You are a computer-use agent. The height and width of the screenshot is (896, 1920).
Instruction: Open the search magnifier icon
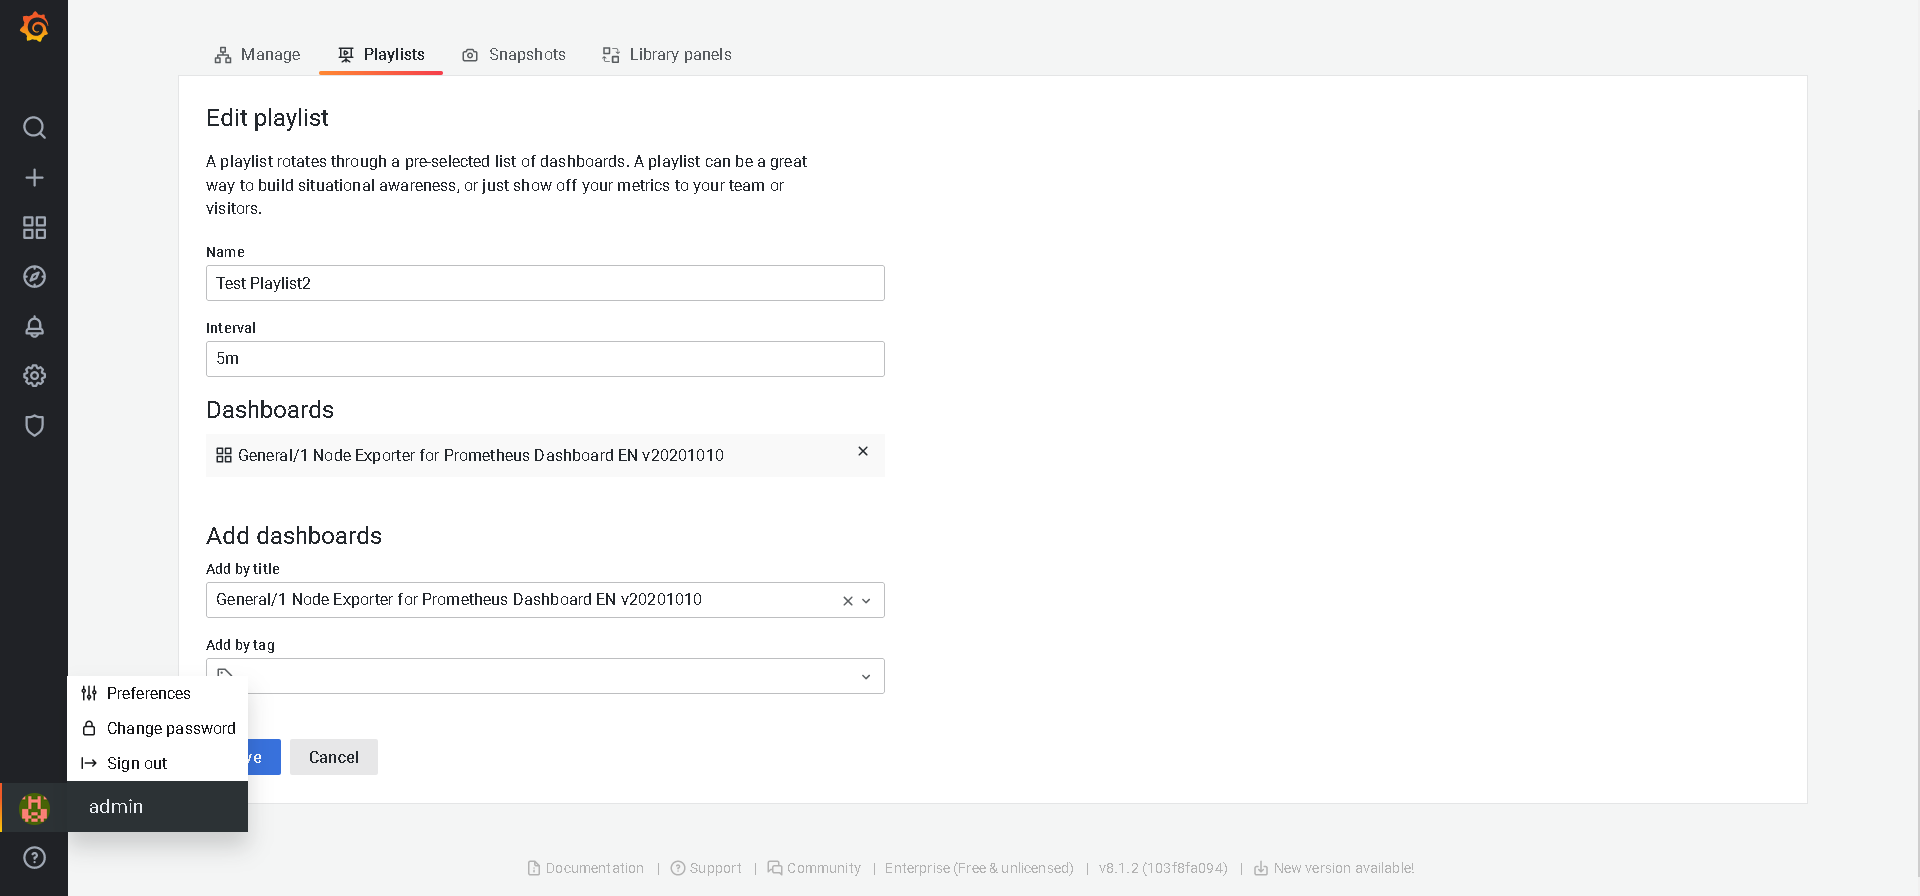(x=34, y=128)
